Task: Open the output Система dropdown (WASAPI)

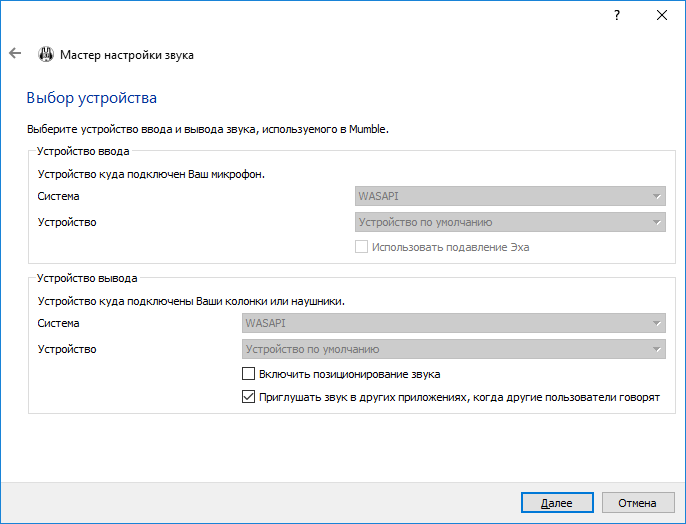Action: click(x=453, y=323)
